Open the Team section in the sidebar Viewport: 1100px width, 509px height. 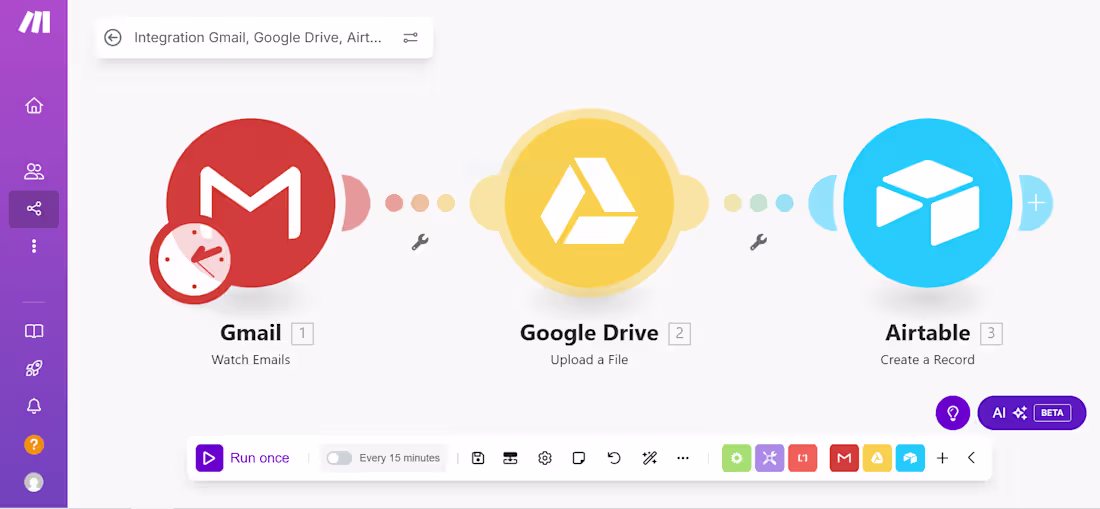click(x=34, y=171)
